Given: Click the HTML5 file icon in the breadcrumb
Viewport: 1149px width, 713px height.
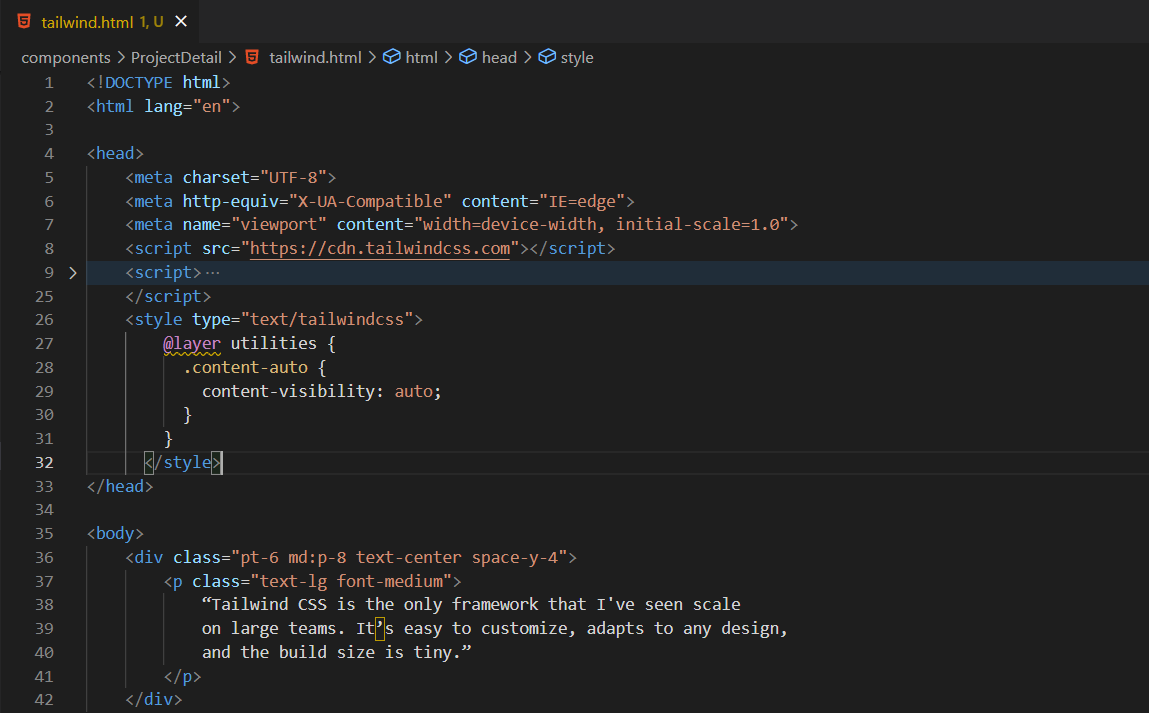Looking at the screenshot, I should 253,57.
